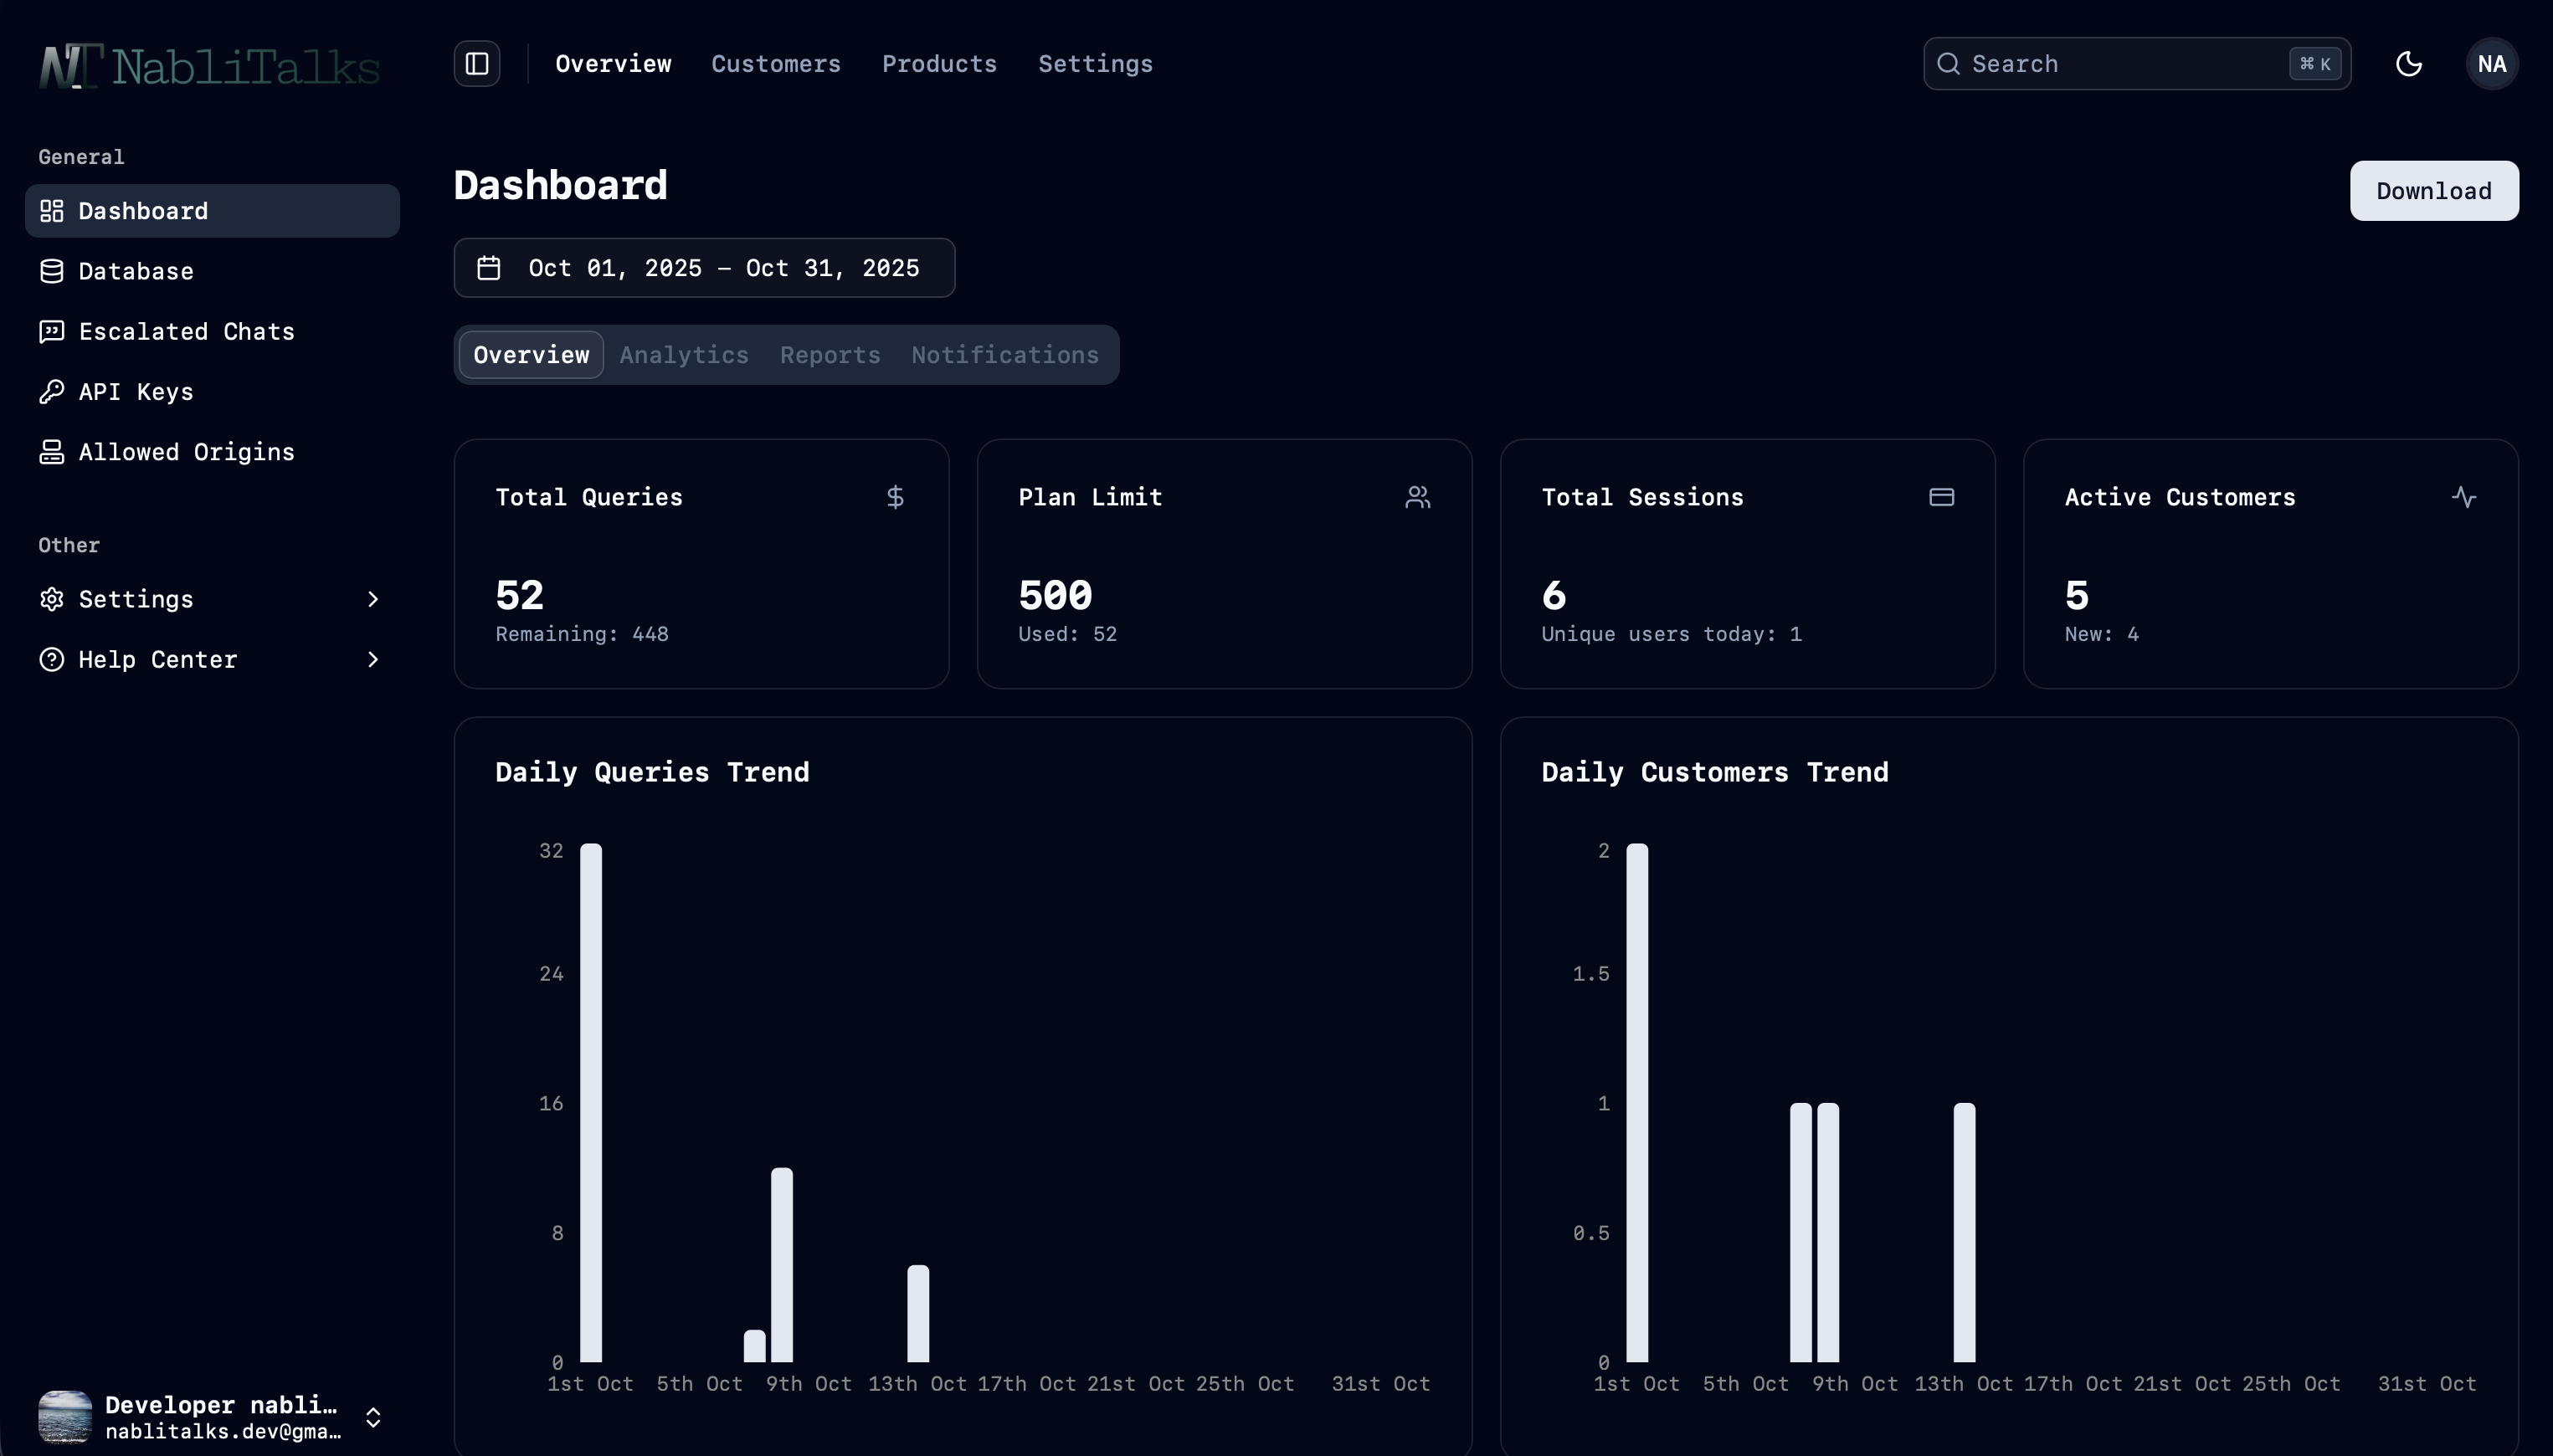Image resolution: width=2553 pixels, height=1456 pixels.
Task: Click the Dashboard grid icon in sidebar
Action: (x=52, y=211)
